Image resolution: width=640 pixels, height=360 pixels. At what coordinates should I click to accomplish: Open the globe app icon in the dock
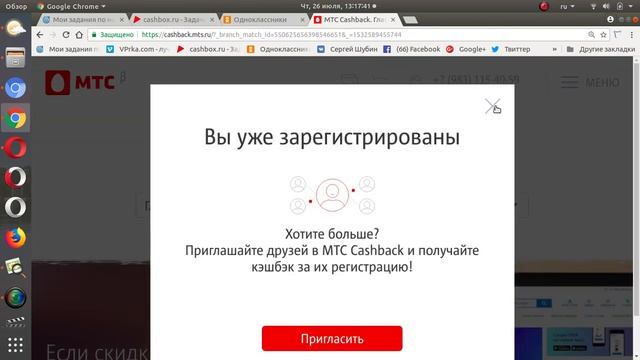pyautogui.click(x=15, y=298)
